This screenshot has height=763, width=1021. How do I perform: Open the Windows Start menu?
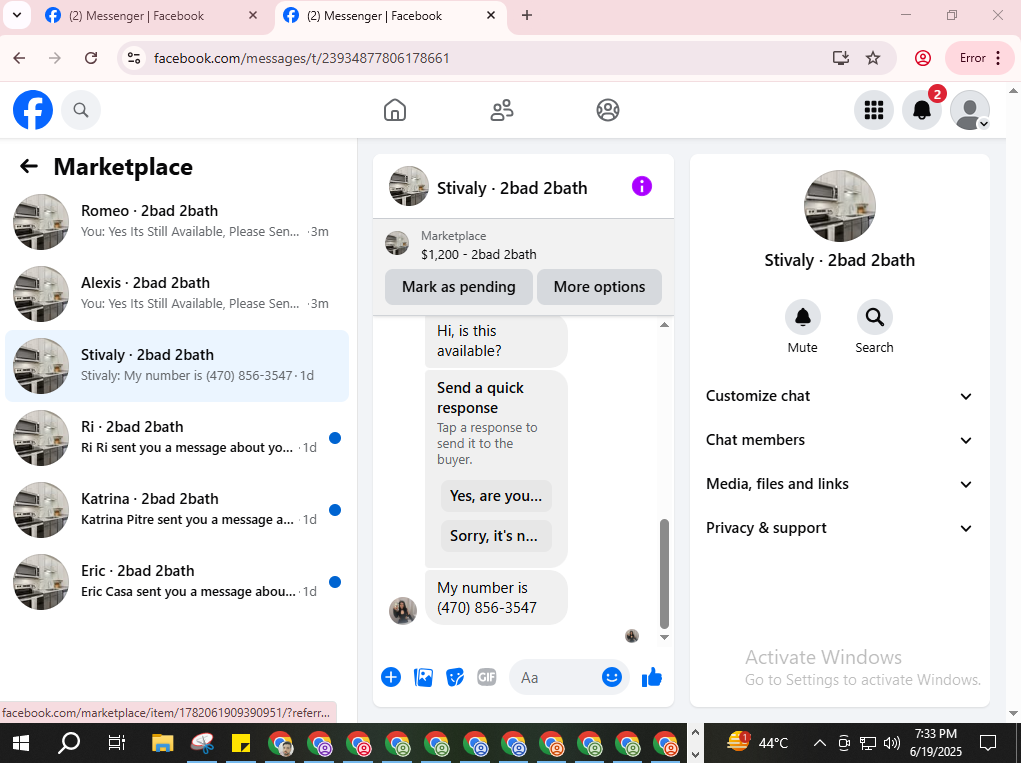tap(20, 743)
